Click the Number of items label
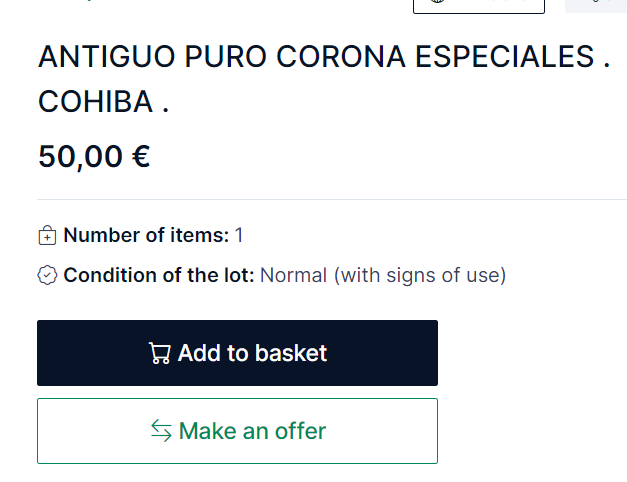This screenshot has width=627, height=482. pyautogui.click(x=146, y=235)
